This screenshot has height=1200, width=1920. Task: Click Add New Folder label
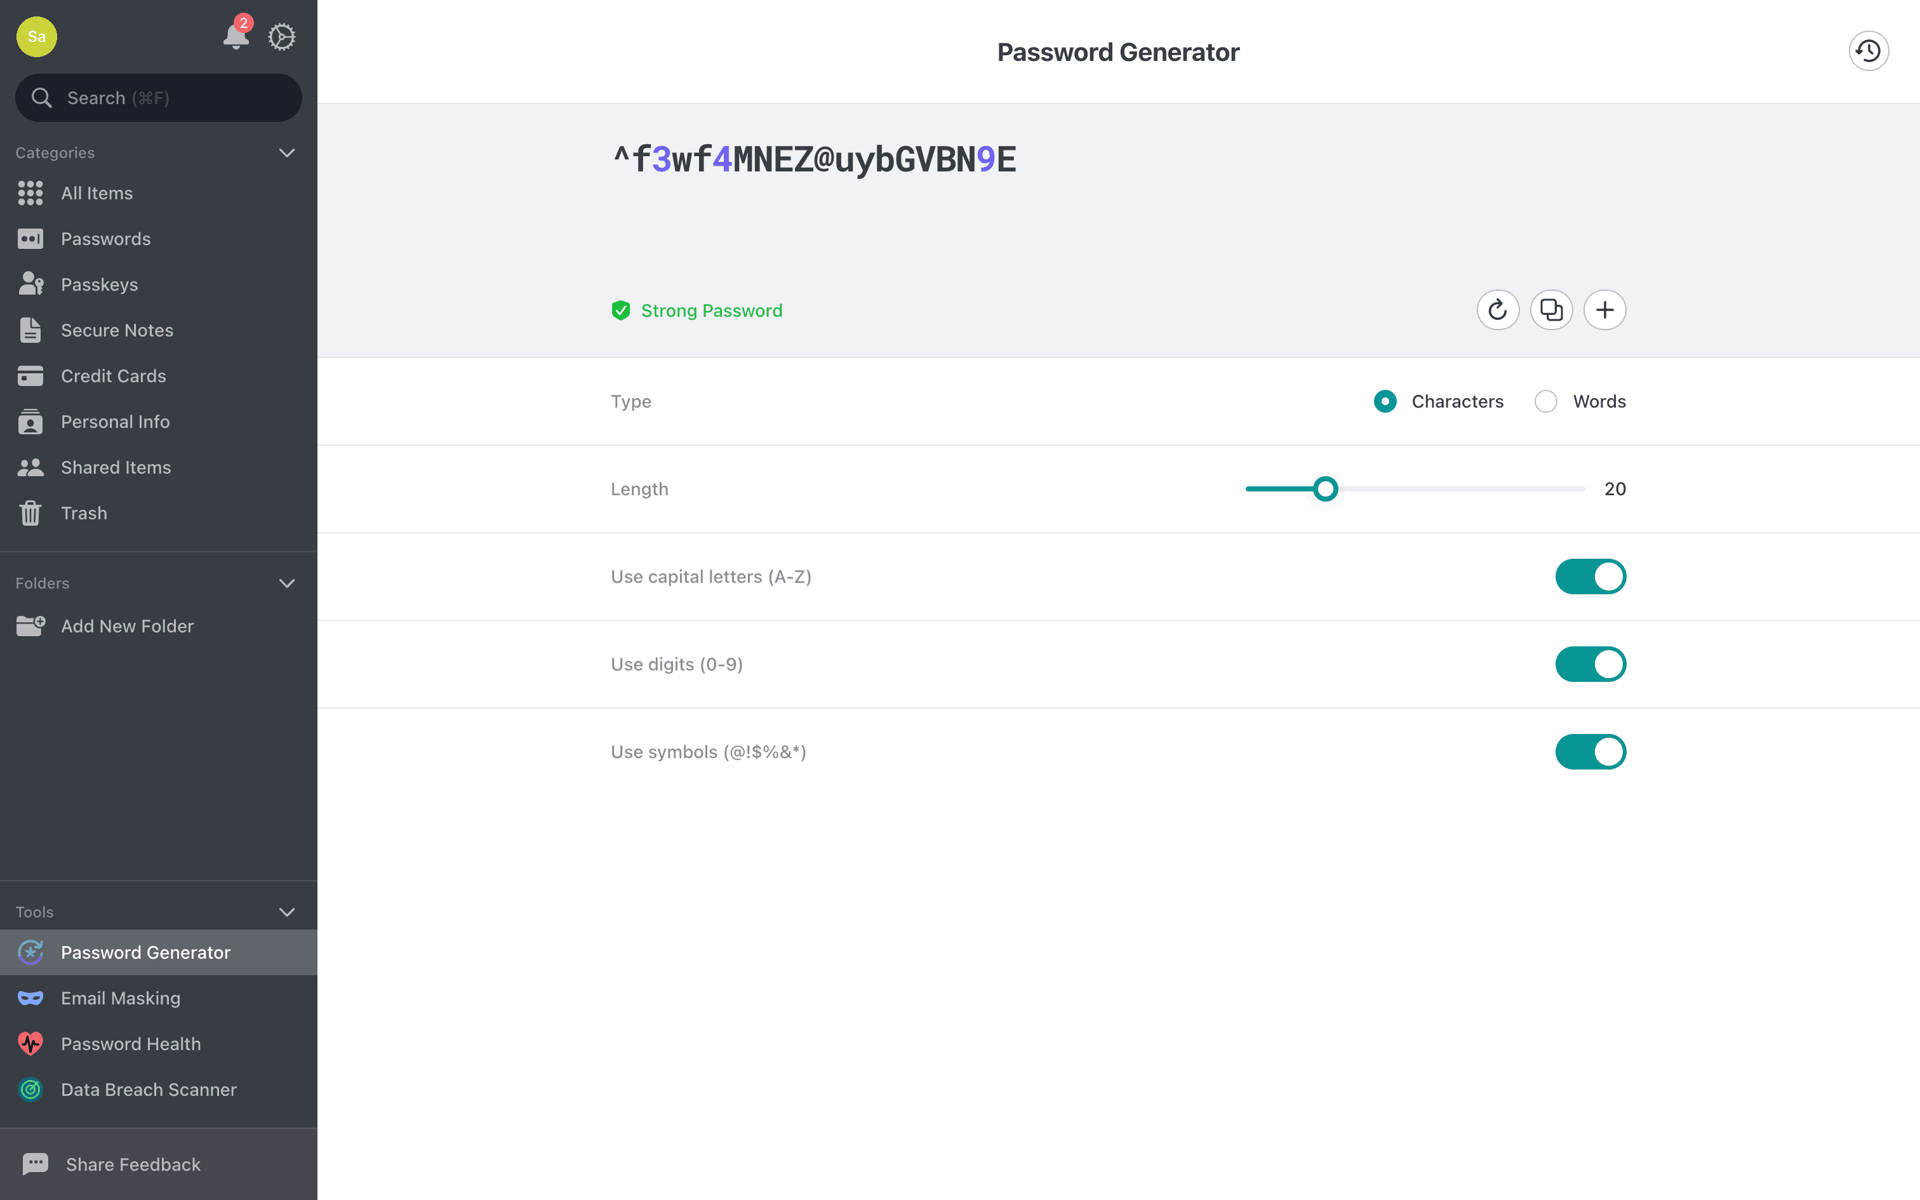pos(127,626)
